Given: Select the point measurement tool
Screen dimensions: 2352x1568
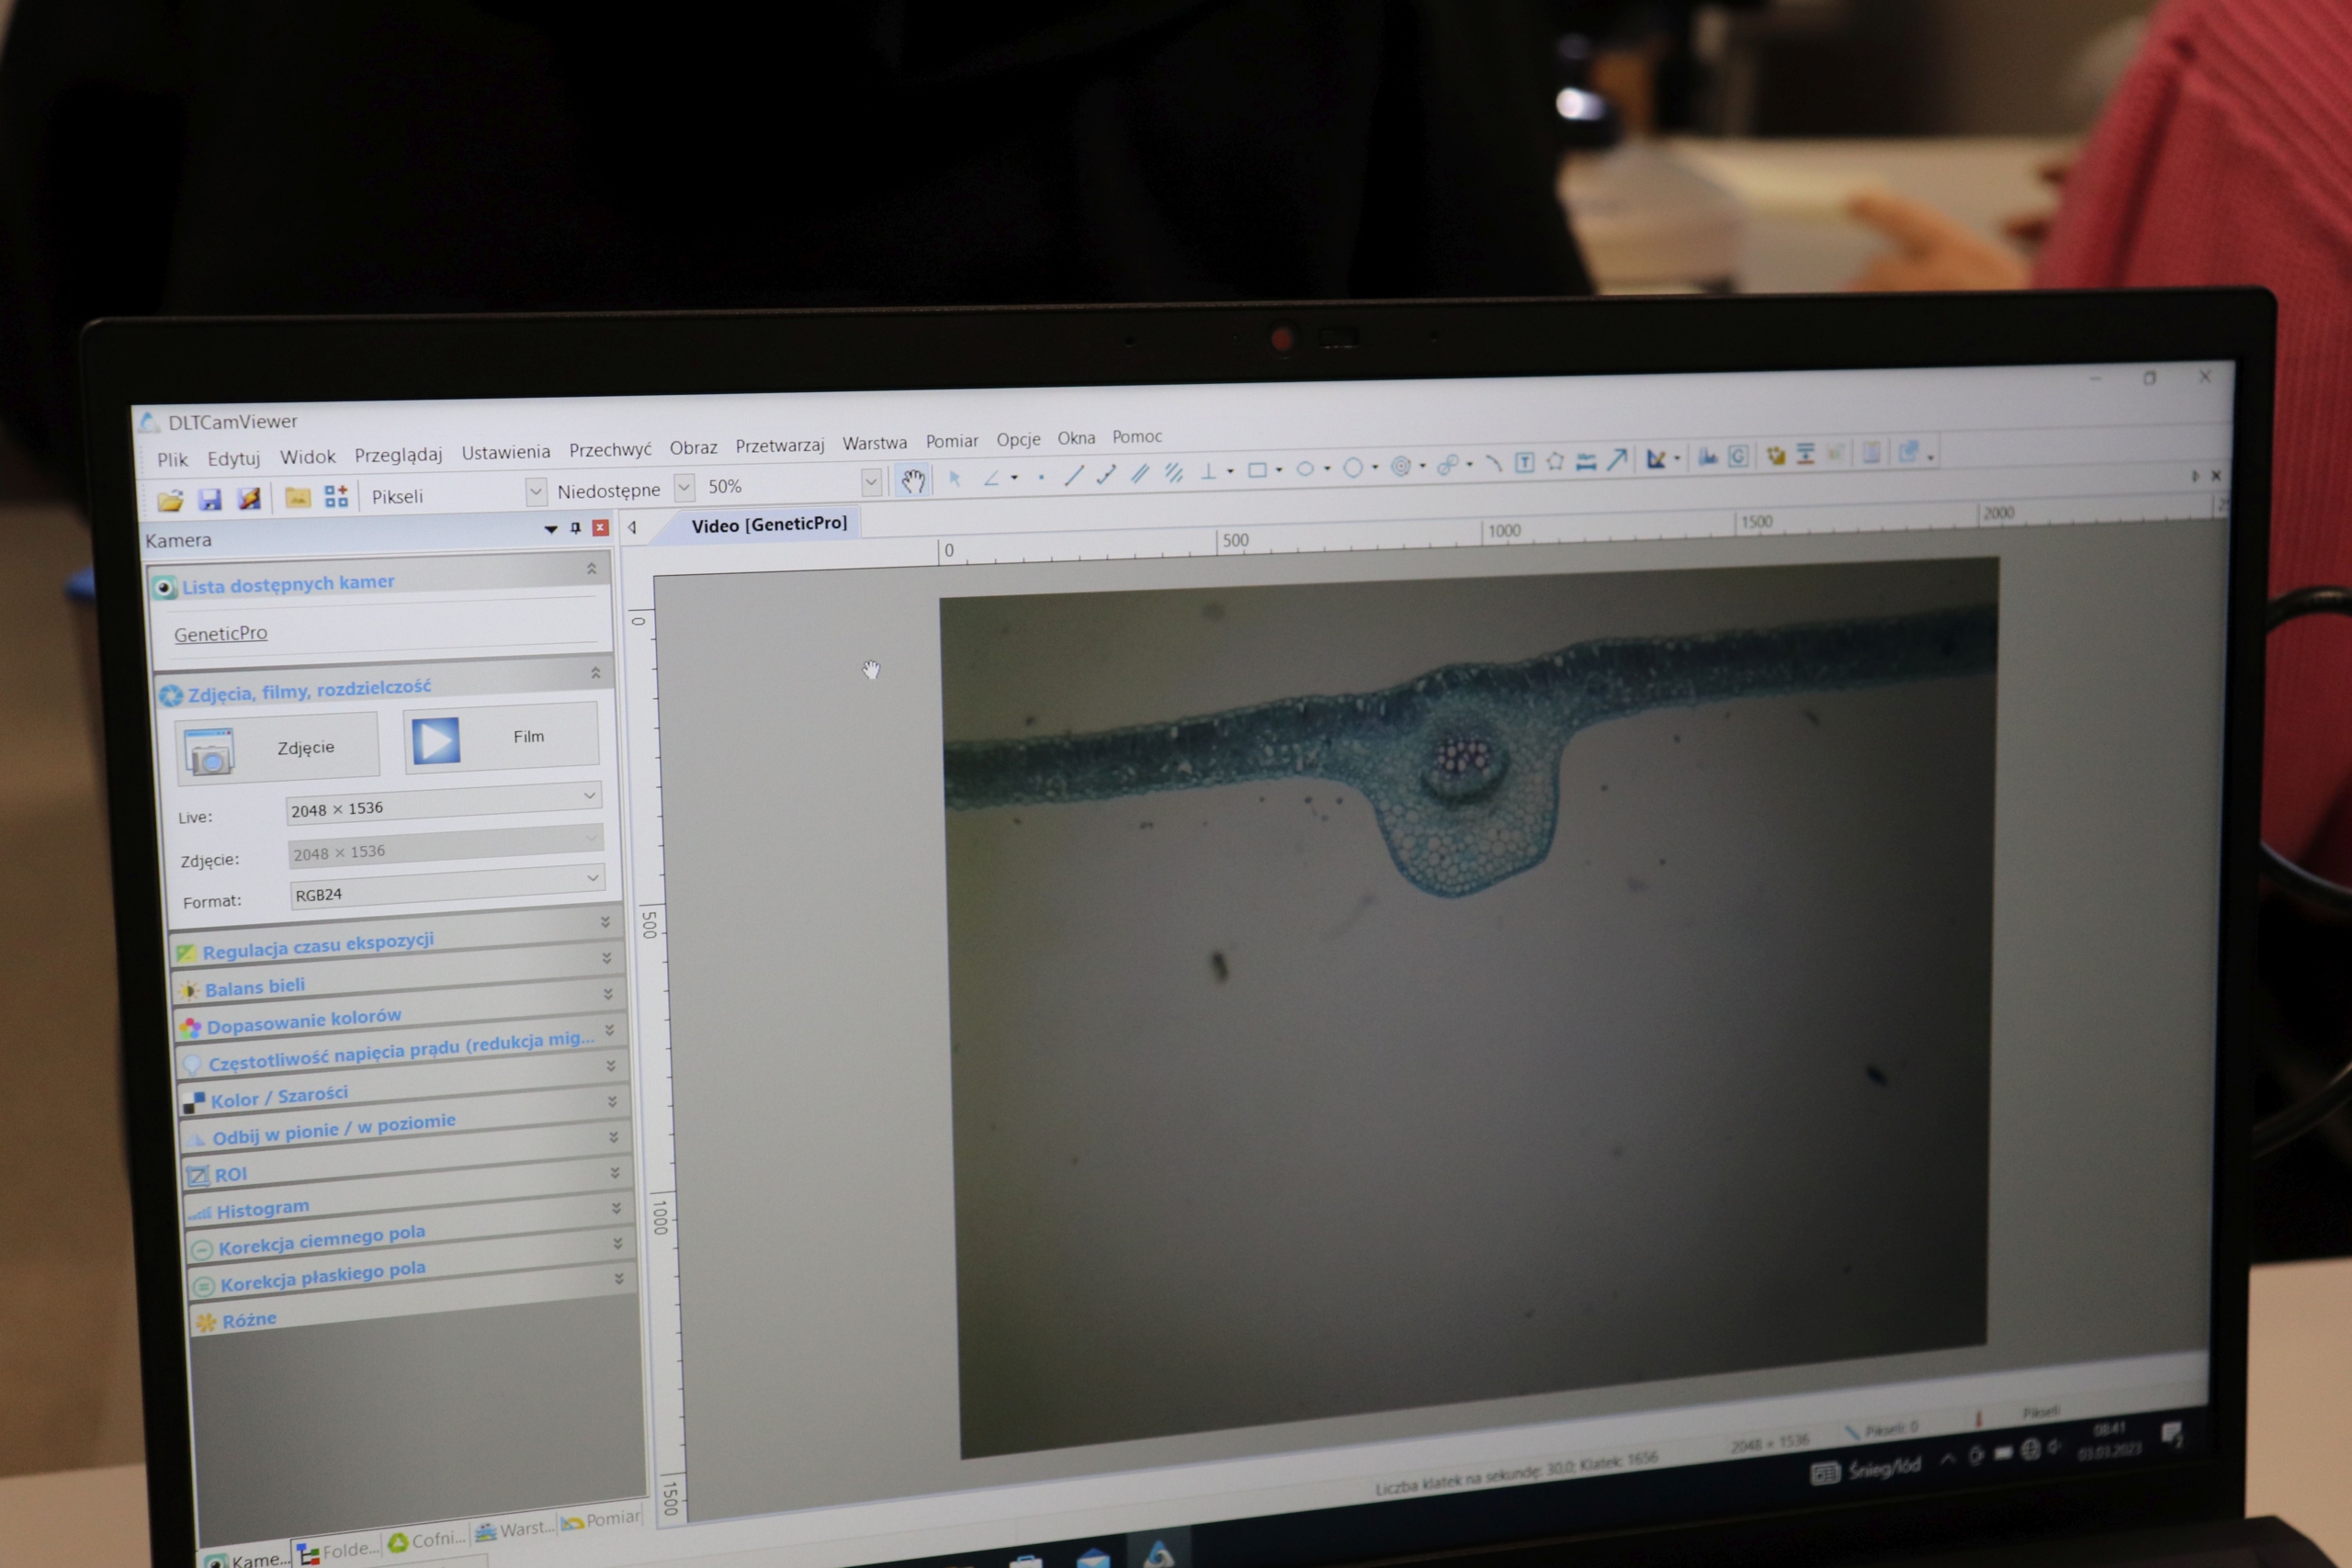Looking at the screenshot, I should coord(1041,477).
